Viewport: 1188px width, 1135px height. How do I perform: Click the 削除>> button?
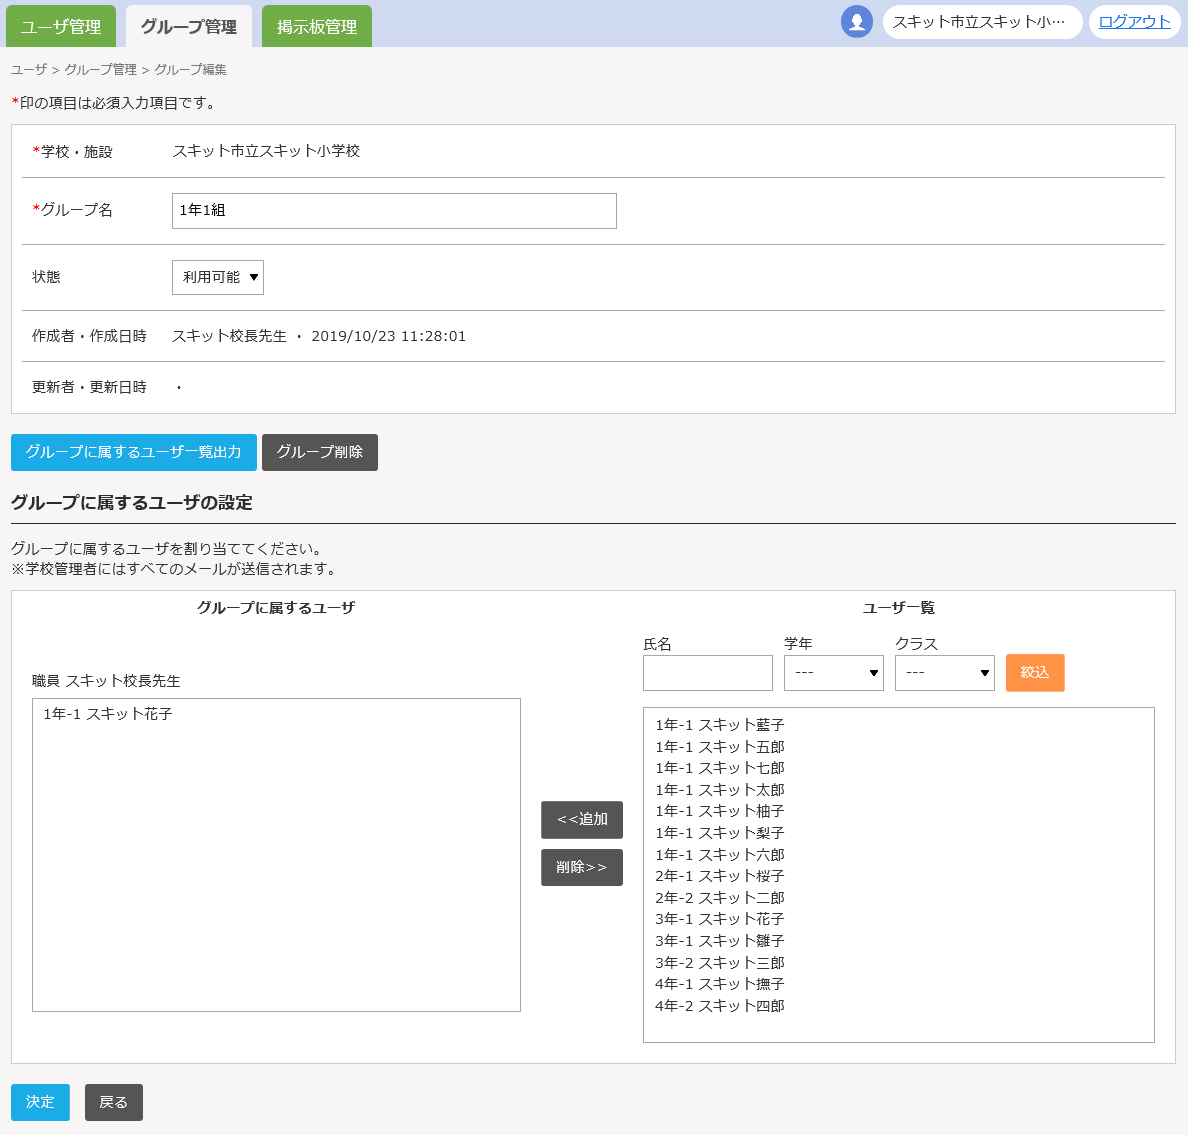coord(582,867)
